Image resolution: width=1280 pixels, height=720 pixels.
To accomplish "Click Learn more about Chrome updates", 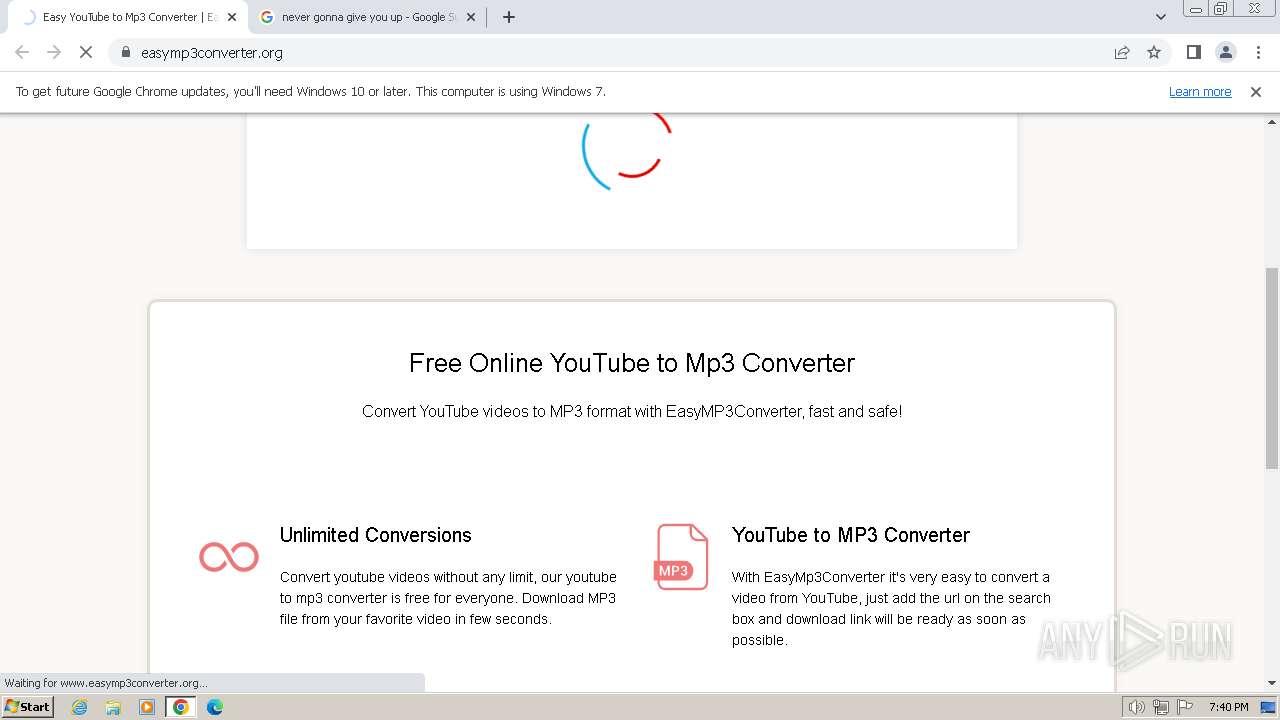I will coord(1200,92).
